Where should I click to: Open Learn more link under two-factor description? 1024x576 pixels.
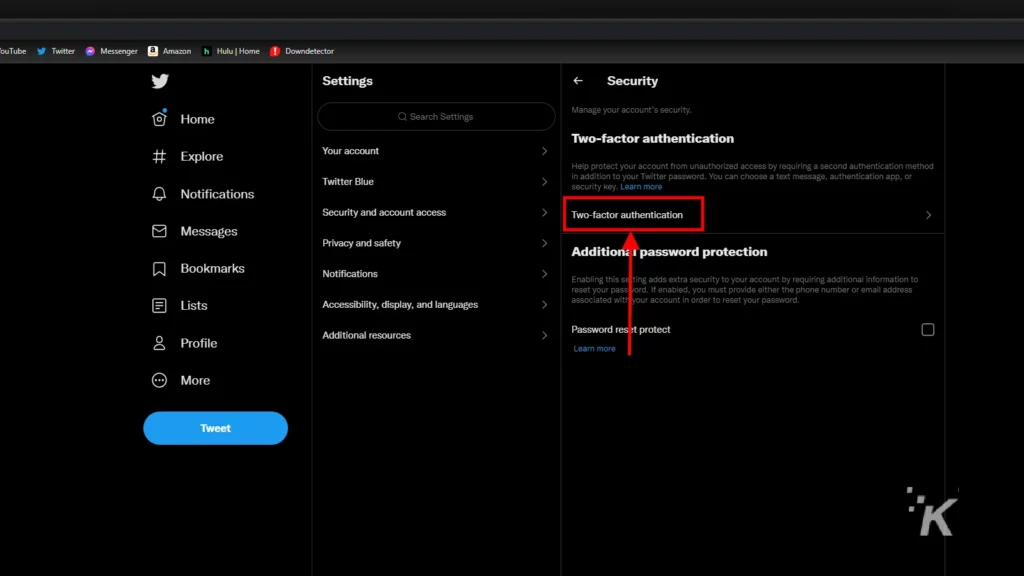641,187
